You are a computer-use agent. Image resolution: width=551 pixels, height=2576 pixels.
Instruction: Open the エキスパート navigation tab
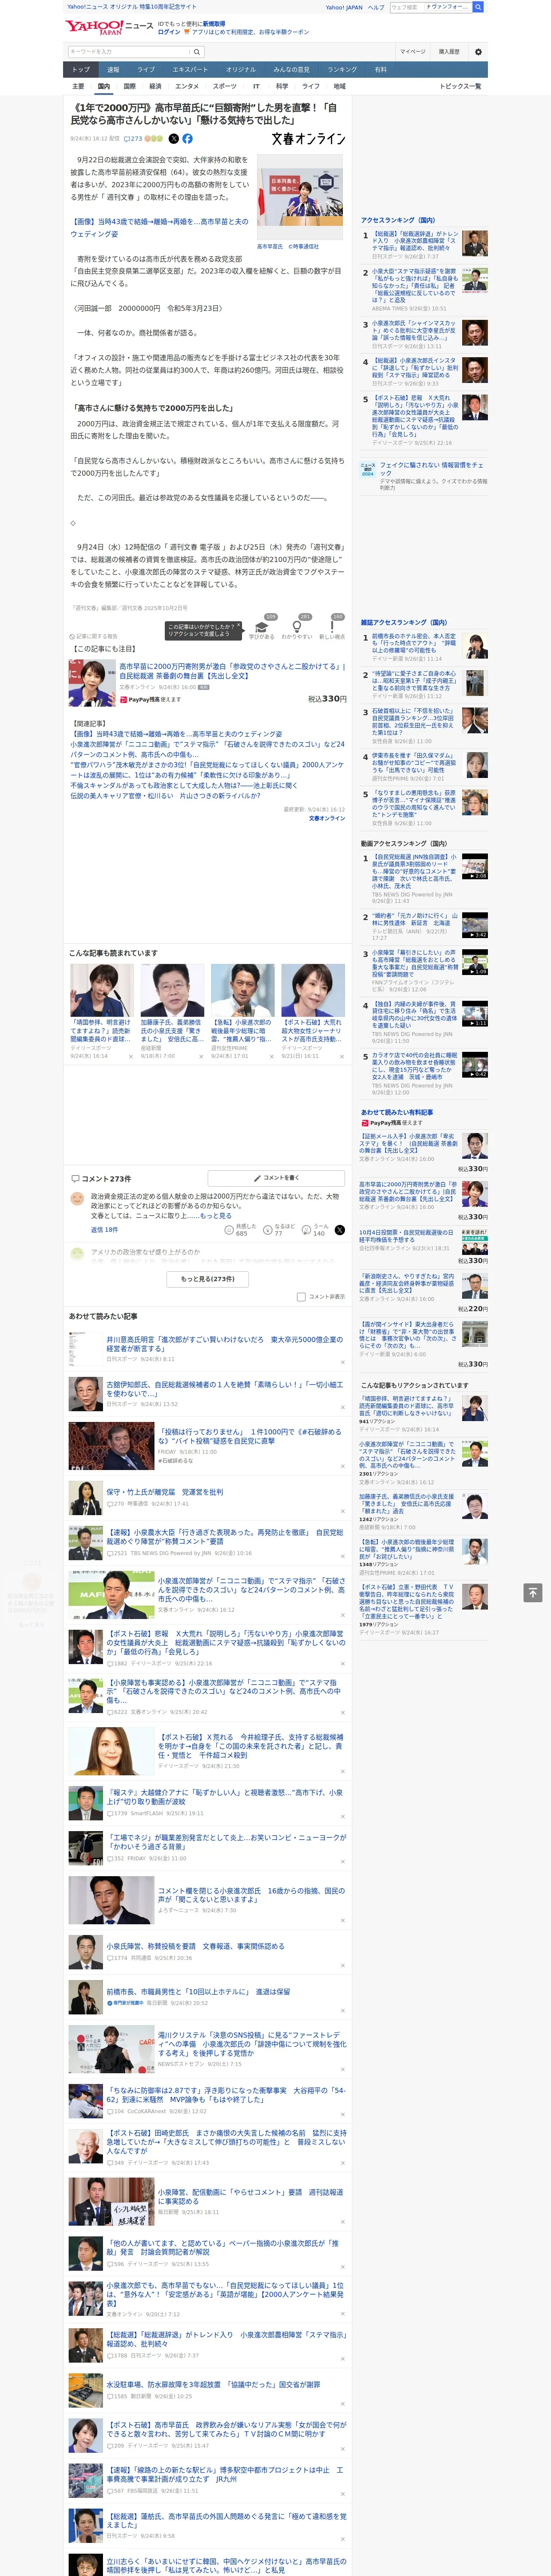190,70
